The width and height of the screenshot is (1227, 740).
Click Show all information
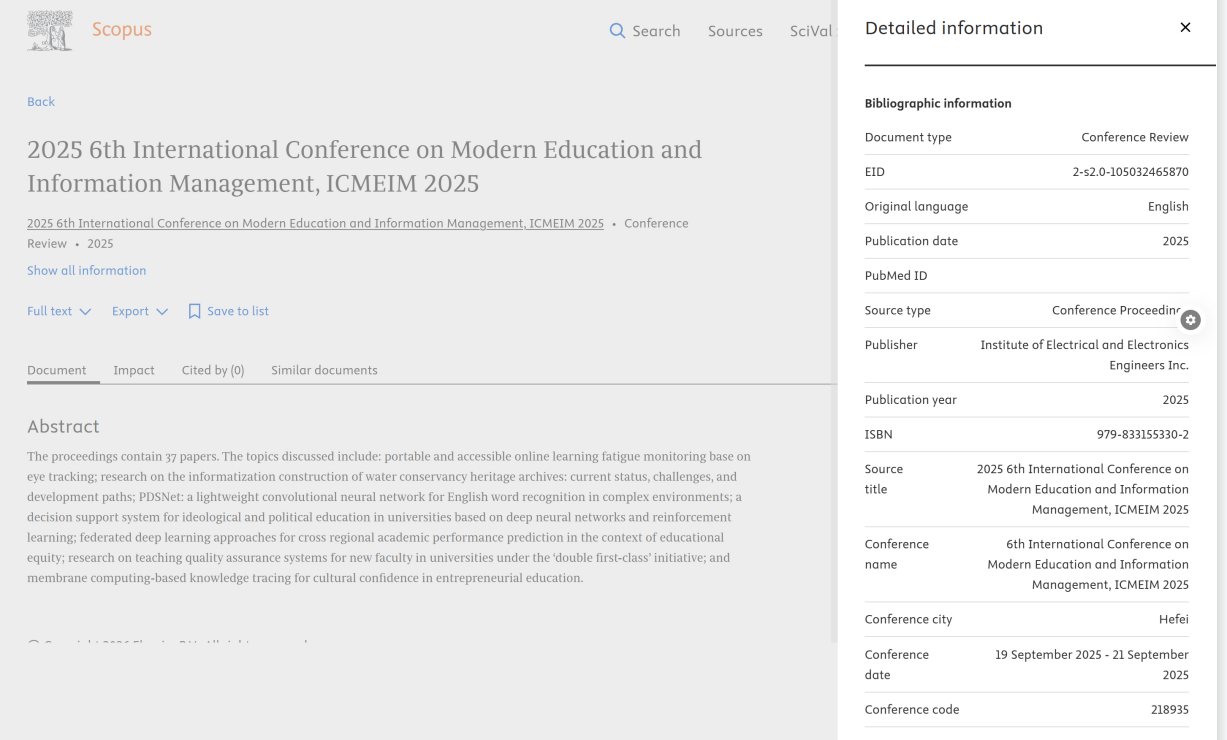86,271
